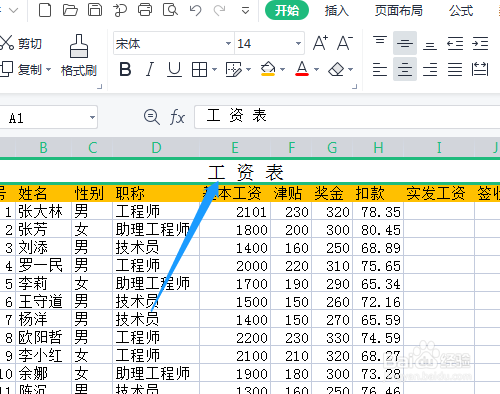The width and height of the screenshot is (500, 394).
Task: Select cell with name 欧阳哲
Action: [43, 337]
